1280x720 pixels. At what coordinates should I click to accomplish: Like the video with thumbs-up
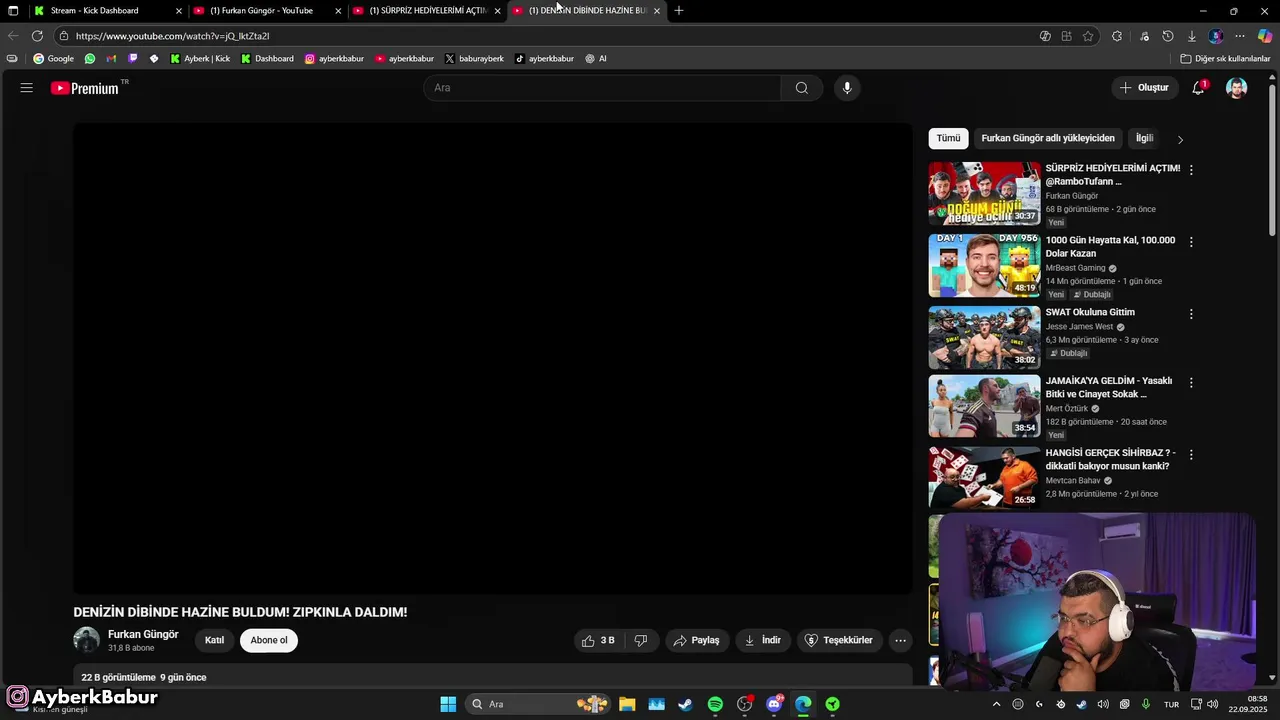pos(598,640)
